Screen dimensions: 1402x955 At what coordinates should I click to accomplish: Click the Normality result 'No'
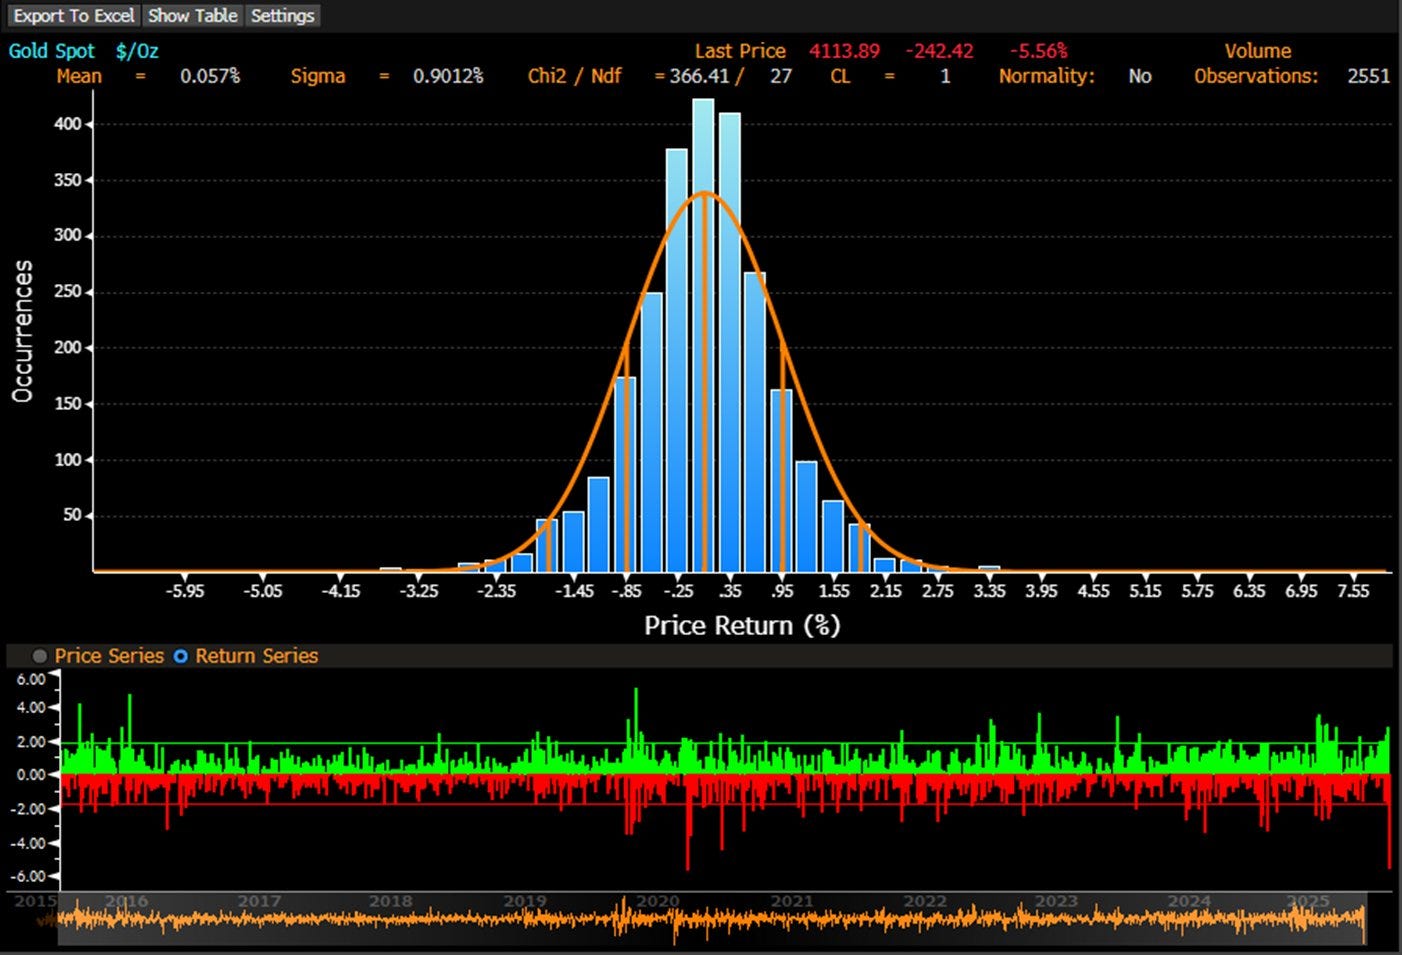(1139, 76)
